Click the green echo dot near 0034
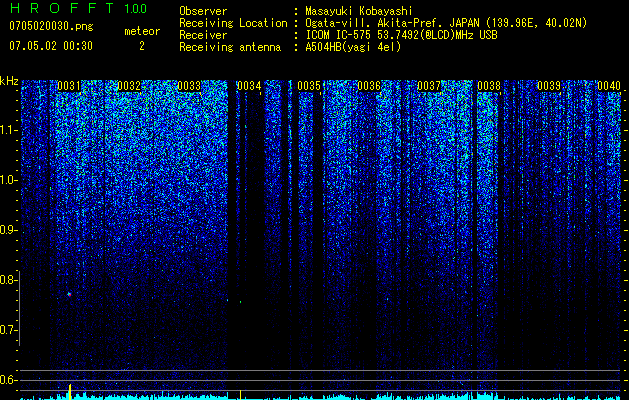Viewport: 629px width, 400px height. (240, 302)
